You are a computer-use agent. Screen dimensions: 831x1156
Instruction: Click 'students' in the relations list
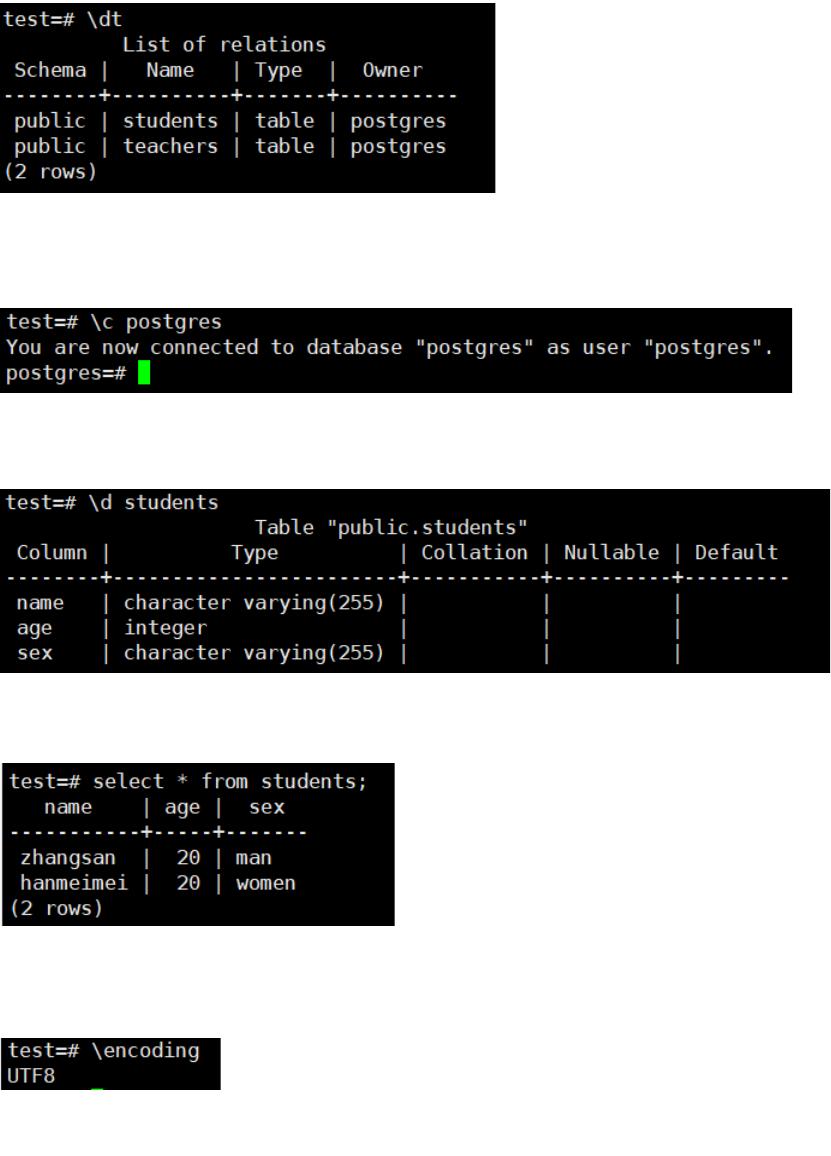pos(170,120)
